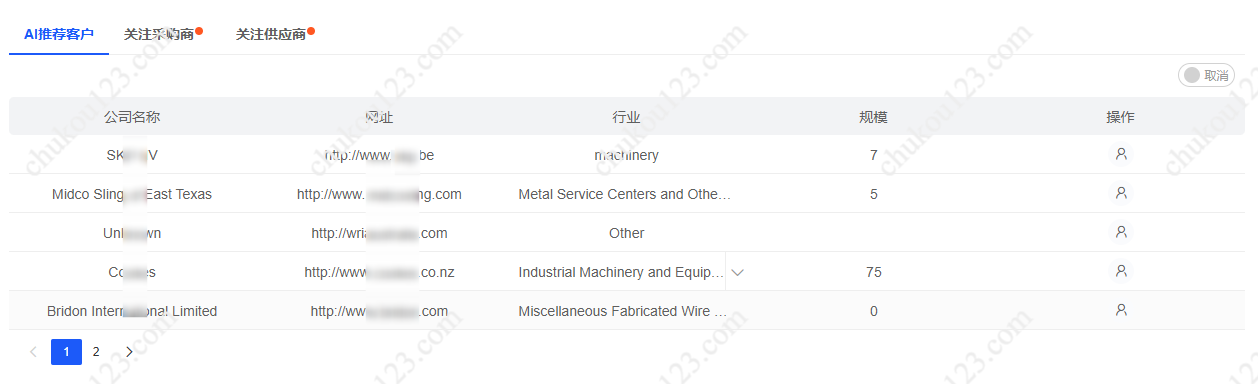Select page 1 button
Screen dimensions: 1258x384
coord(66,352)
